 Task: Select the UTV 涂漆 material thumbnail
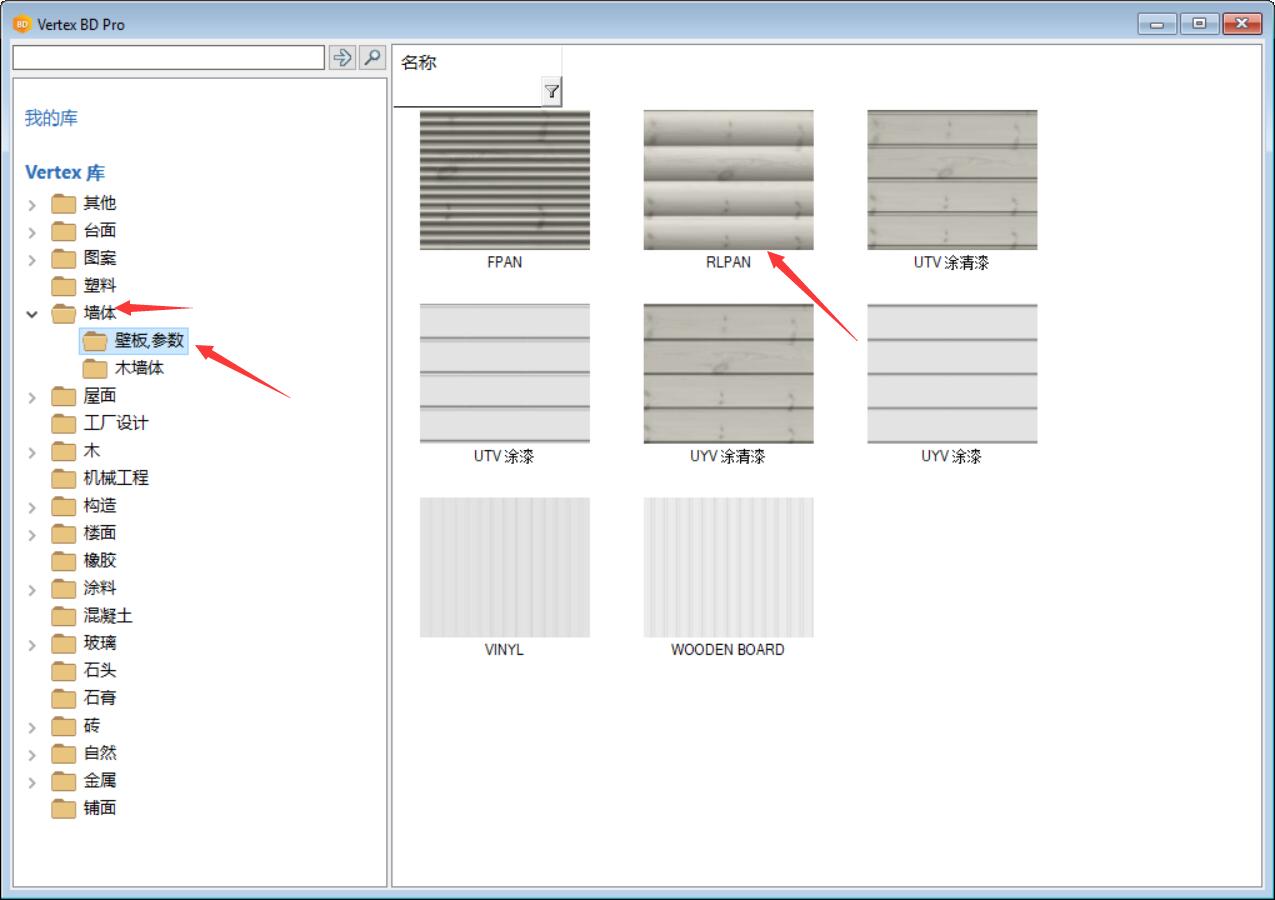click(x=505, y=374)
